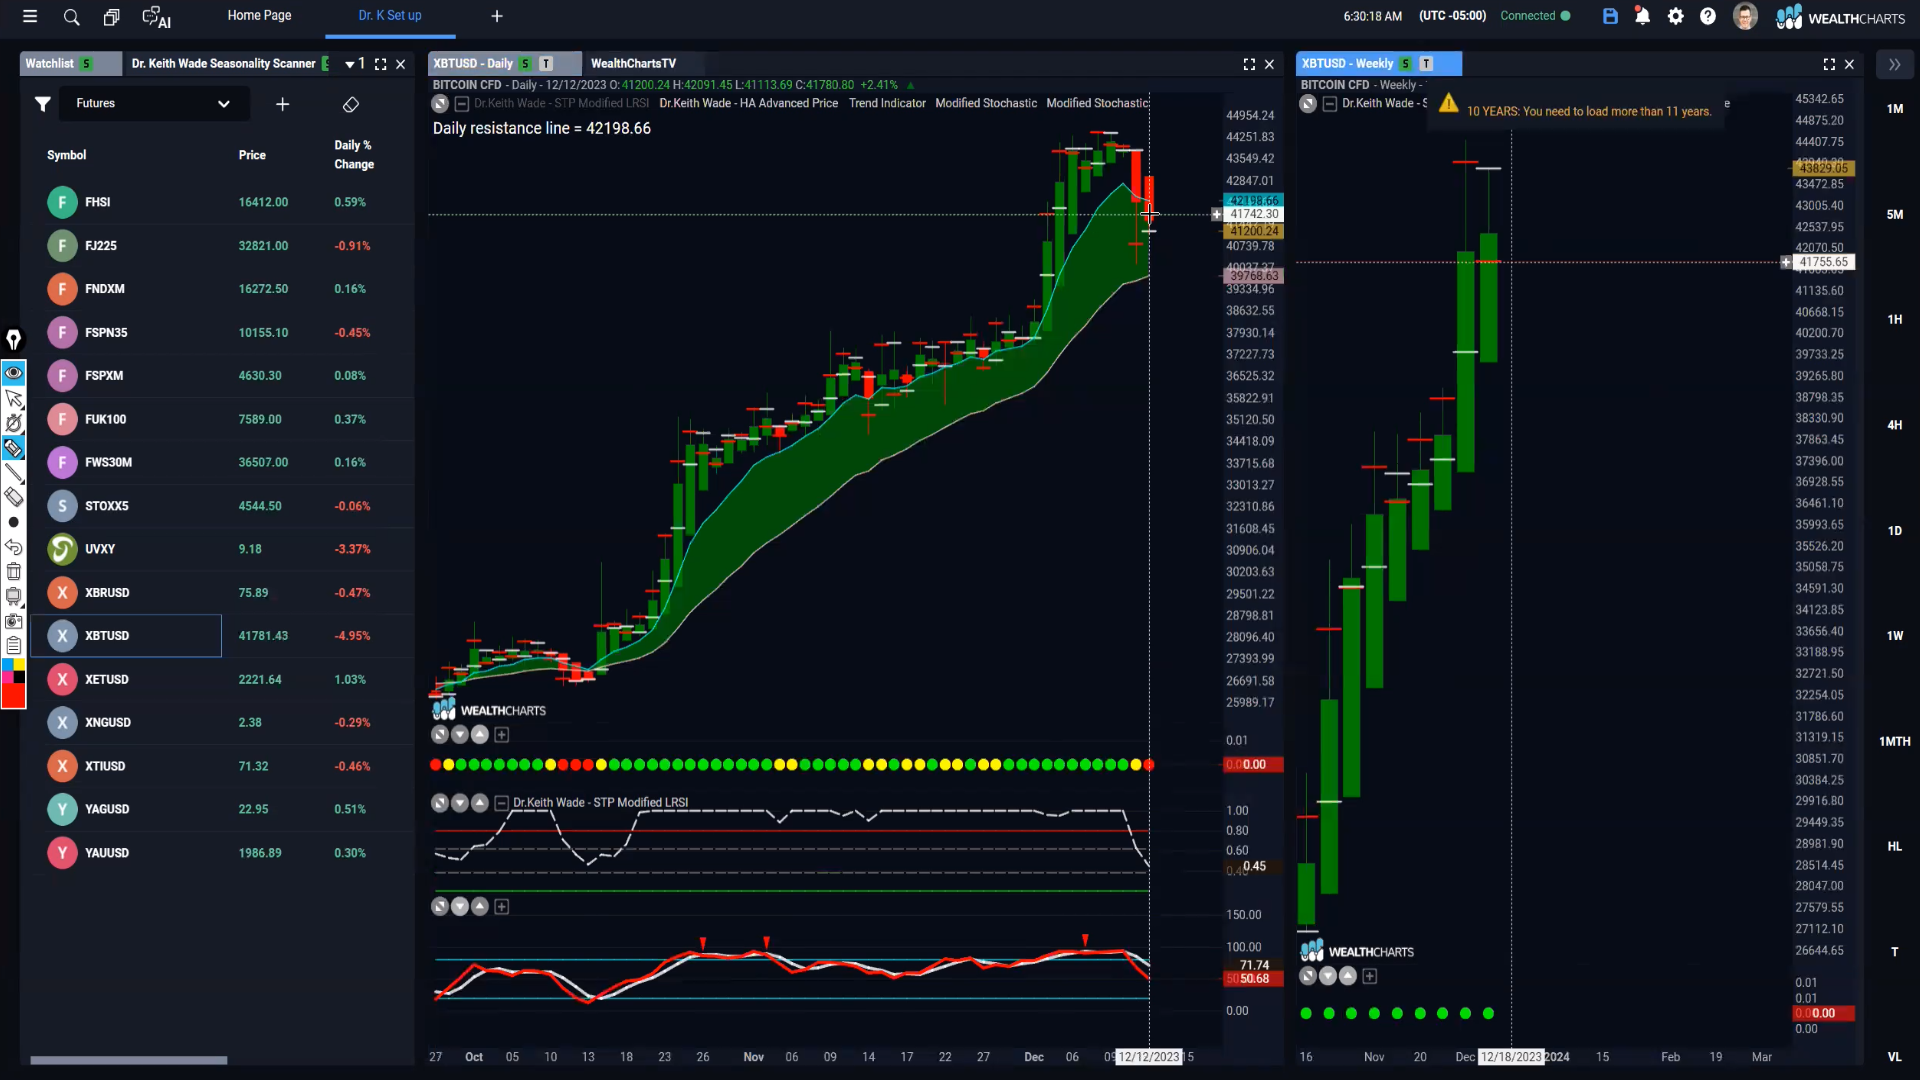
Task: Toggle S button on XBTUSD Weekly tab
Action: coord(1405,64)
